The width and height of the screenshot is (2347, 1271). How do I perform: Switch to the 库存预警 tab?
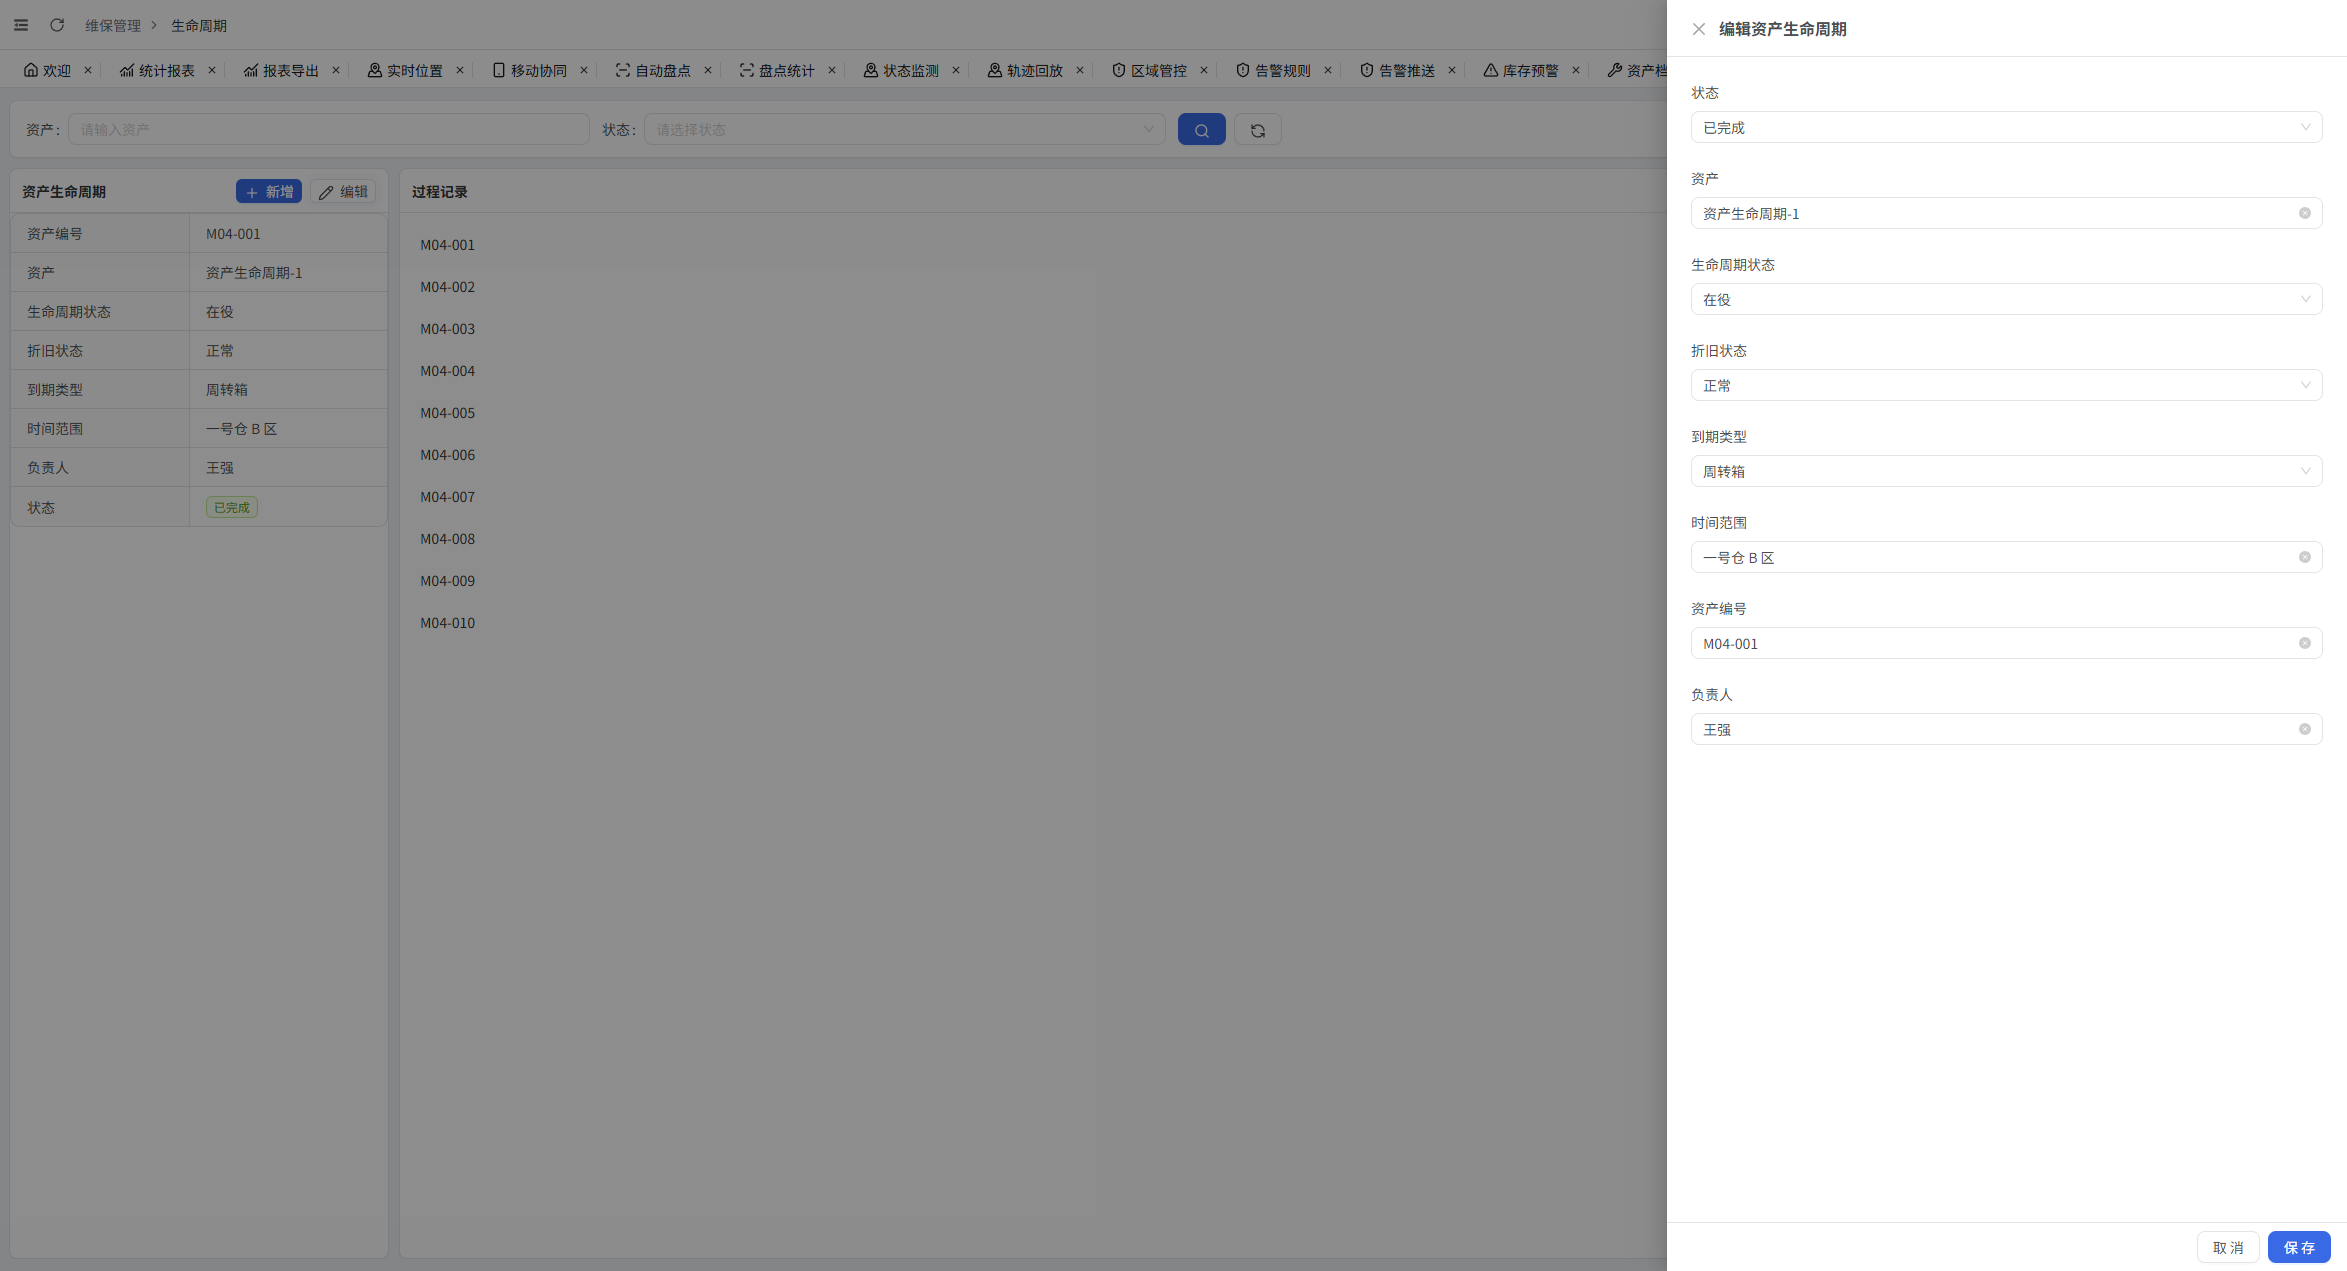pyautogui.click(x=1521, y=70)
